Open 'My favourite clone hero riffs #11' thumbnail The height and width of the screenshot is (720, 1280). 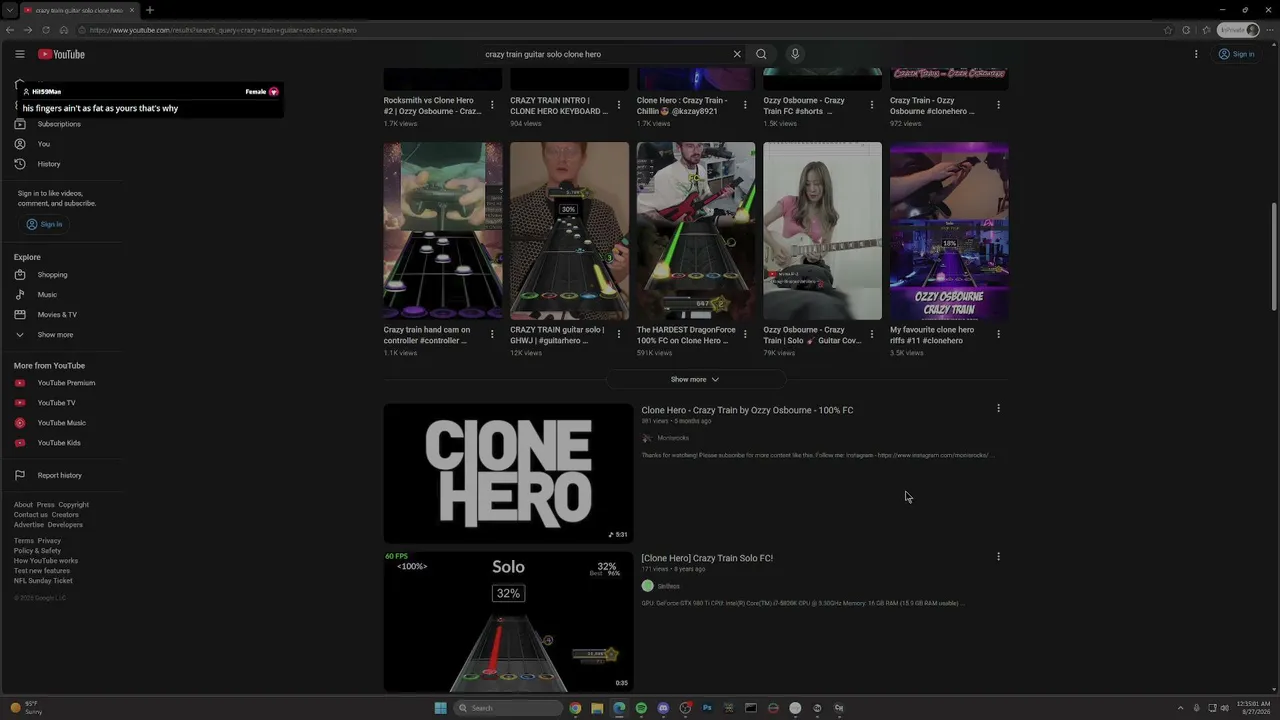click(949, 231)
